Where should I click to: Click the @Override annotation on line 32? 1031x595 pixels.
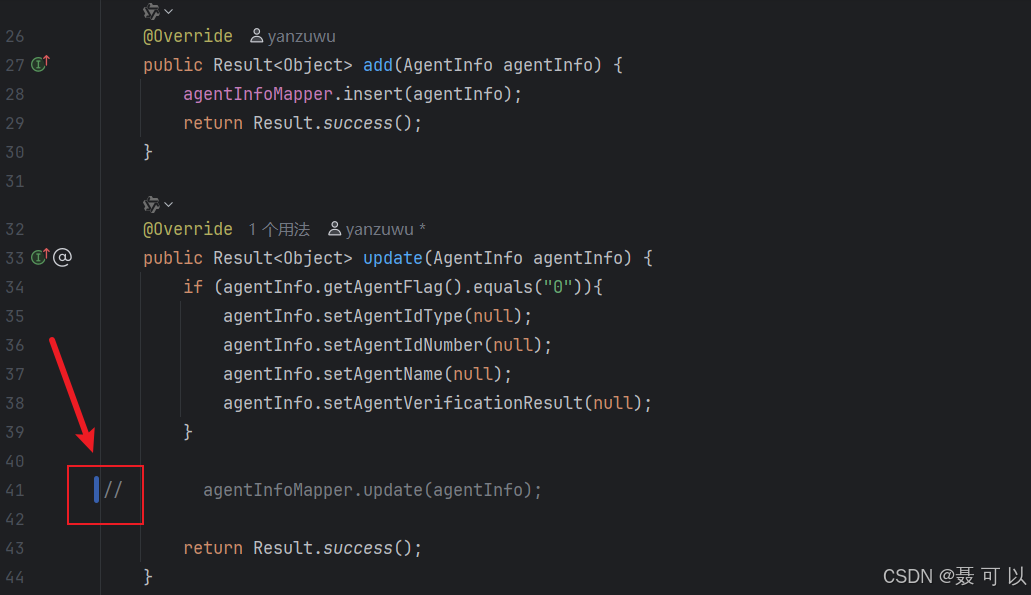click(x=188, y=229)
